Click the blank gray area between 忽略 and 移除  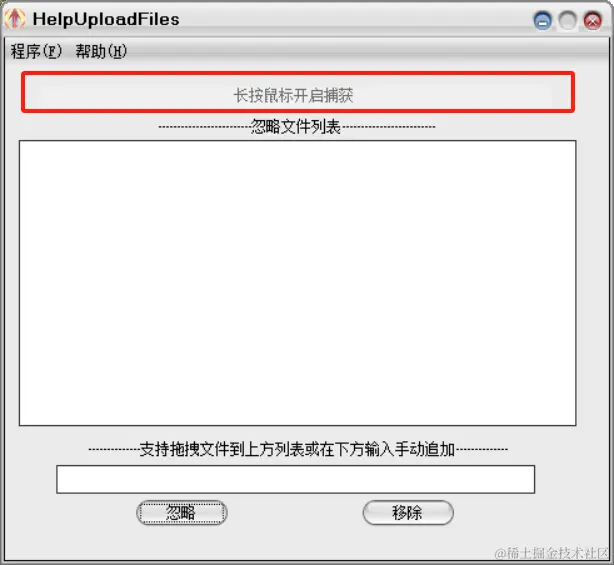coord(295,513)
